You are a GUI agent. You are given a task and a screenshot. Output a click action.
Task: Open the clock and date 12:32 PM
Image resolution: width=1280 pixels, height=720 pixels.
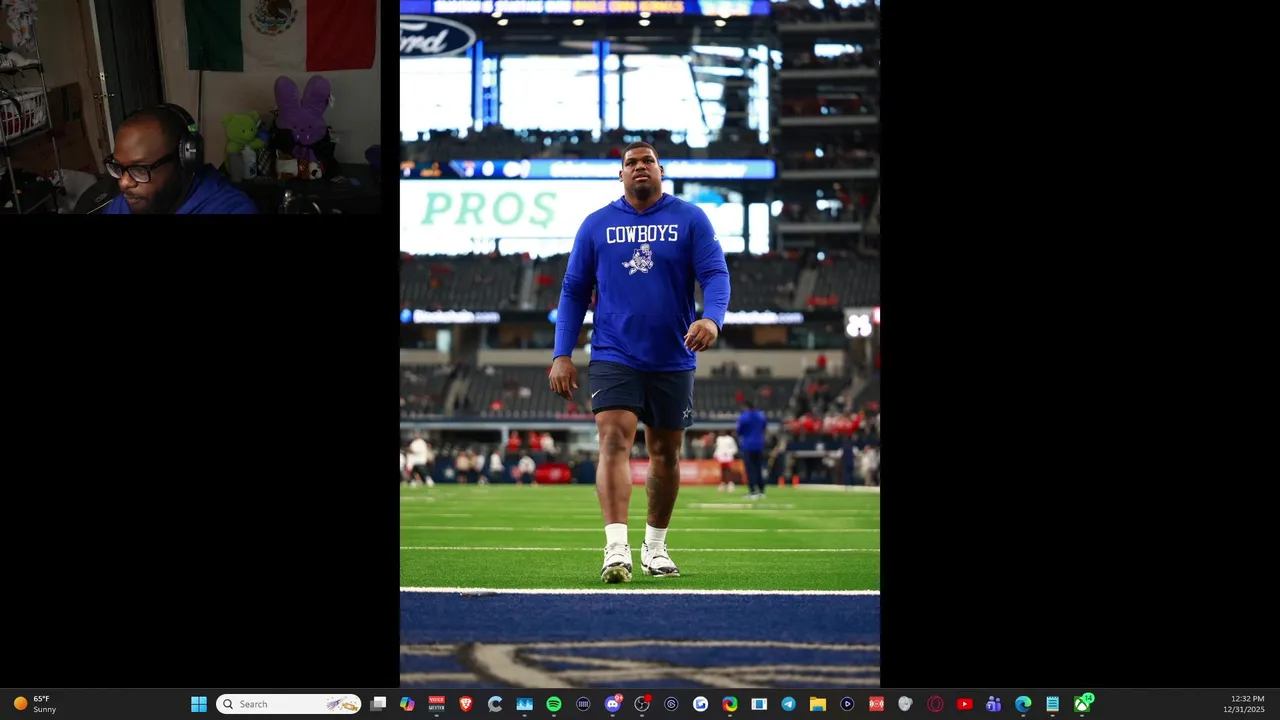click(x=1243, y=704)
